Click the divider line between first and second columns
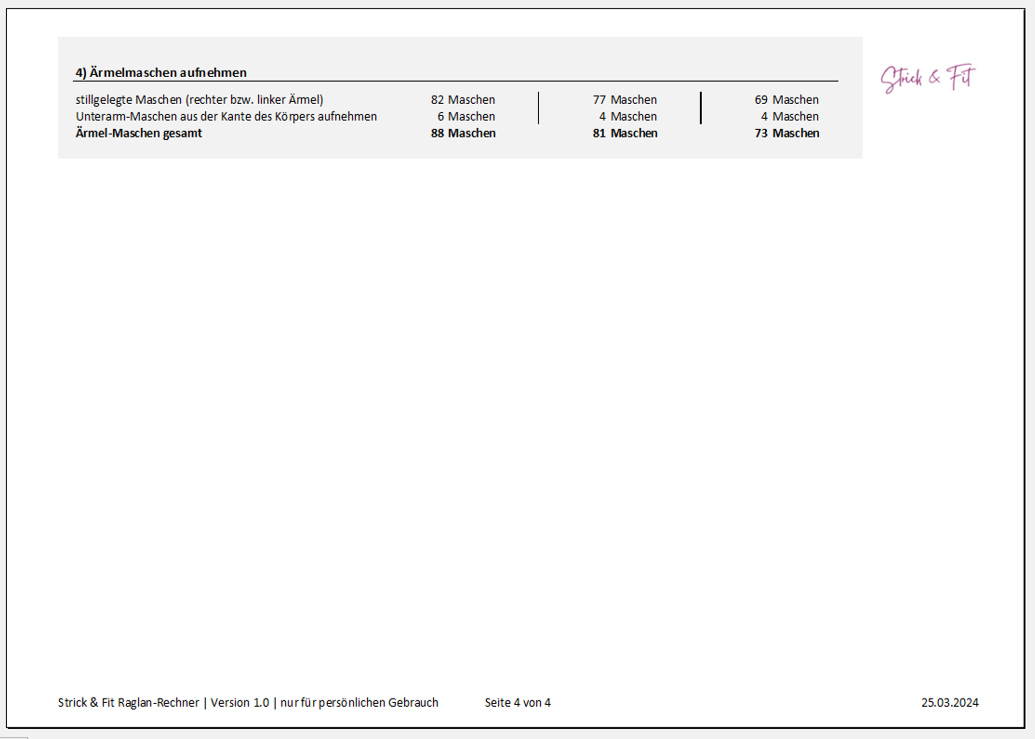1035x739 pixels. coord(538,108)
